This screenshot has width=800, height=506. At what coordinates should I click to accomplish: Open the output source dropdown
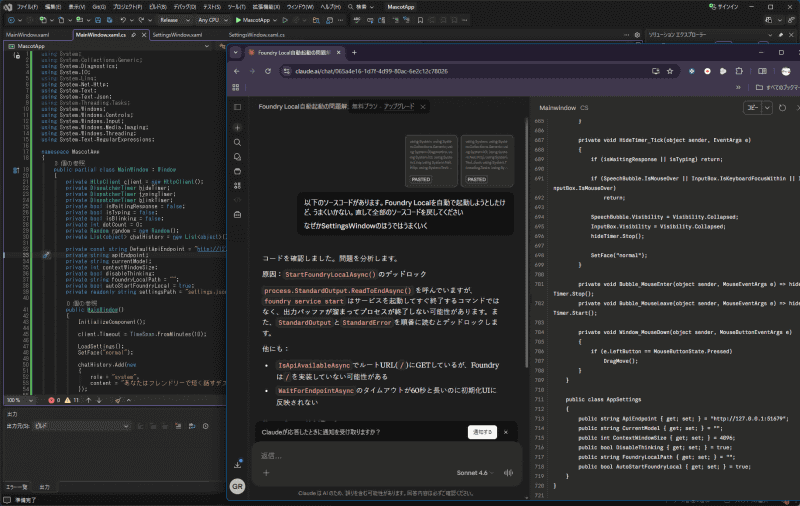[x=82, y=426]
